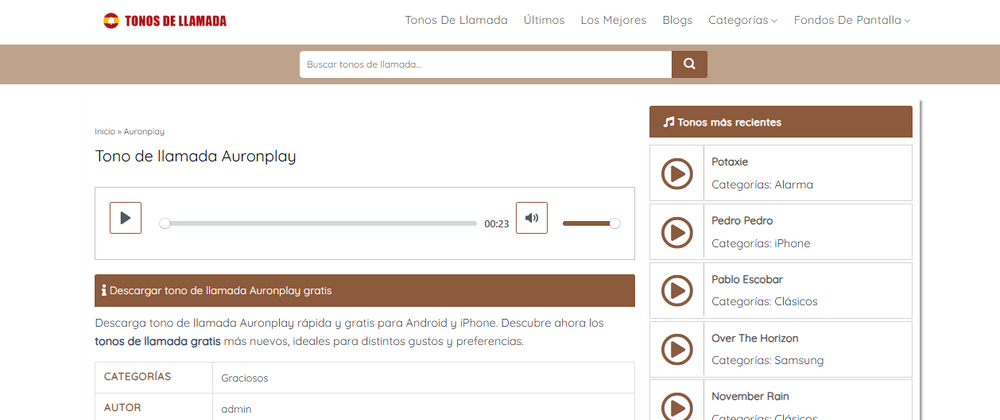Play the Over The Horizon ringtone
This screenshot has height=420, width=1000.
click(677, 349)
